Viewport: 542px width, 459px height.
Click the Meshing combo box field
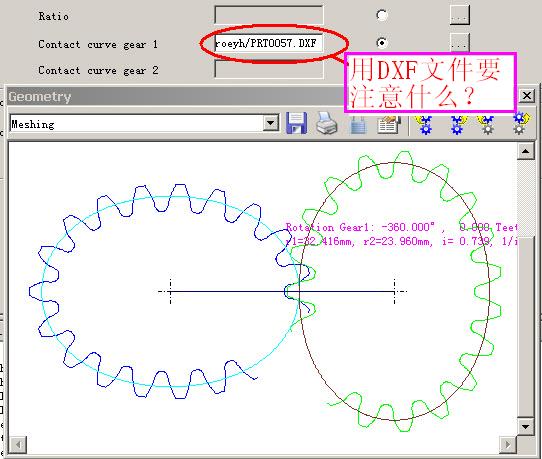coord(144,123)
